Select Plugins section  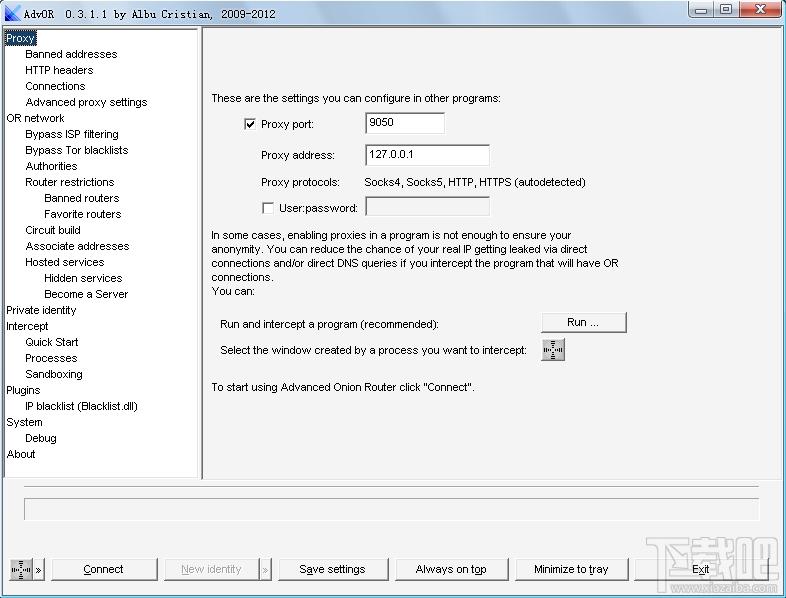click(23, 391)
